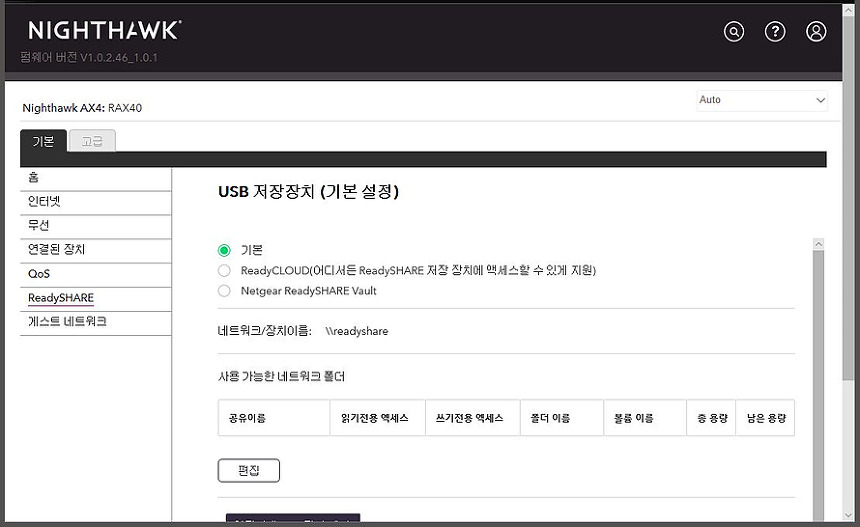Viewport: 860px width, 527px height.
Task: Select the 기본 radio button
Action: pyautogui.click(x=224, y=251)
